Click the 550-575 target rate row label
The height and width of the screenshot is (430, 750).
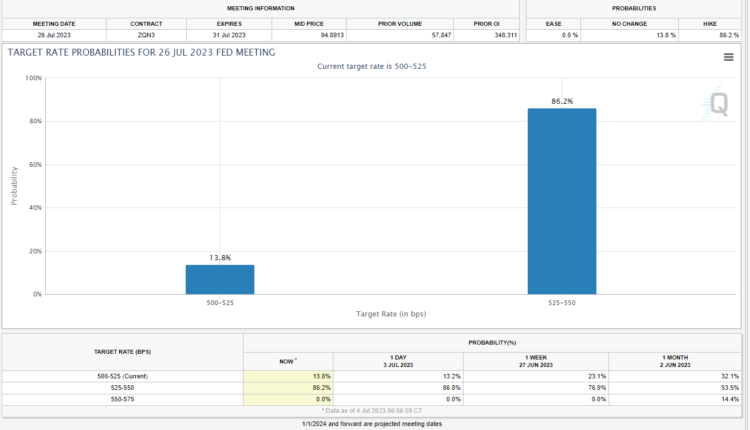click(x=122, y=398)
